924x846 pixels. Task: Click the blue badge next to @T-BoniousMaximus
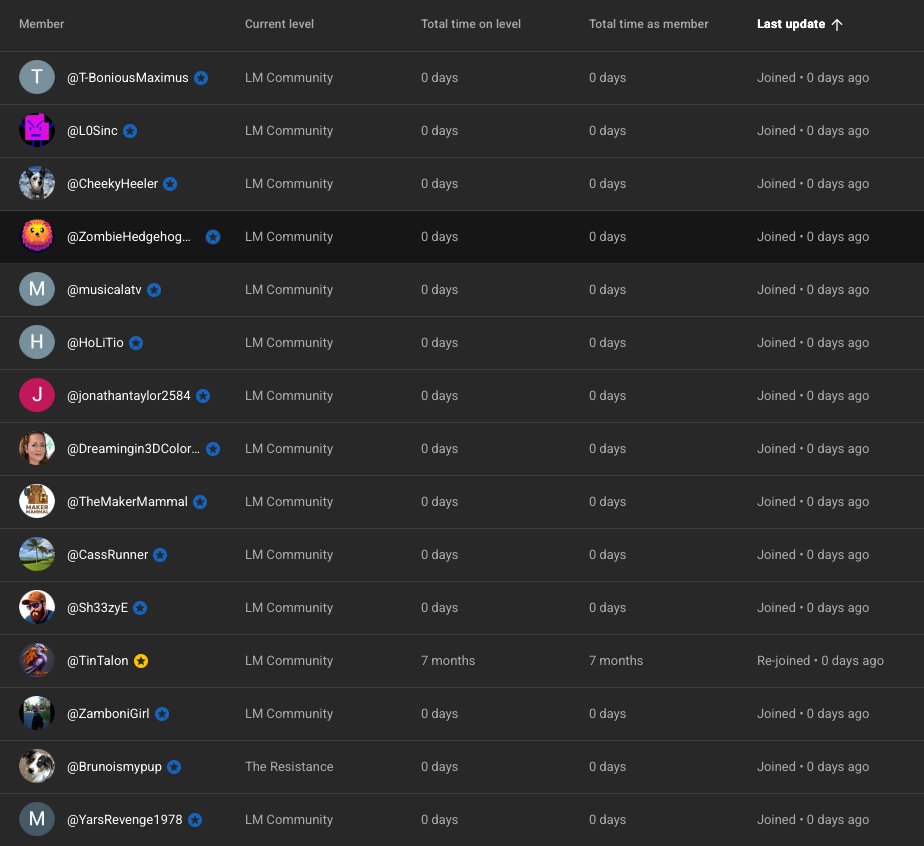(201, 78)
